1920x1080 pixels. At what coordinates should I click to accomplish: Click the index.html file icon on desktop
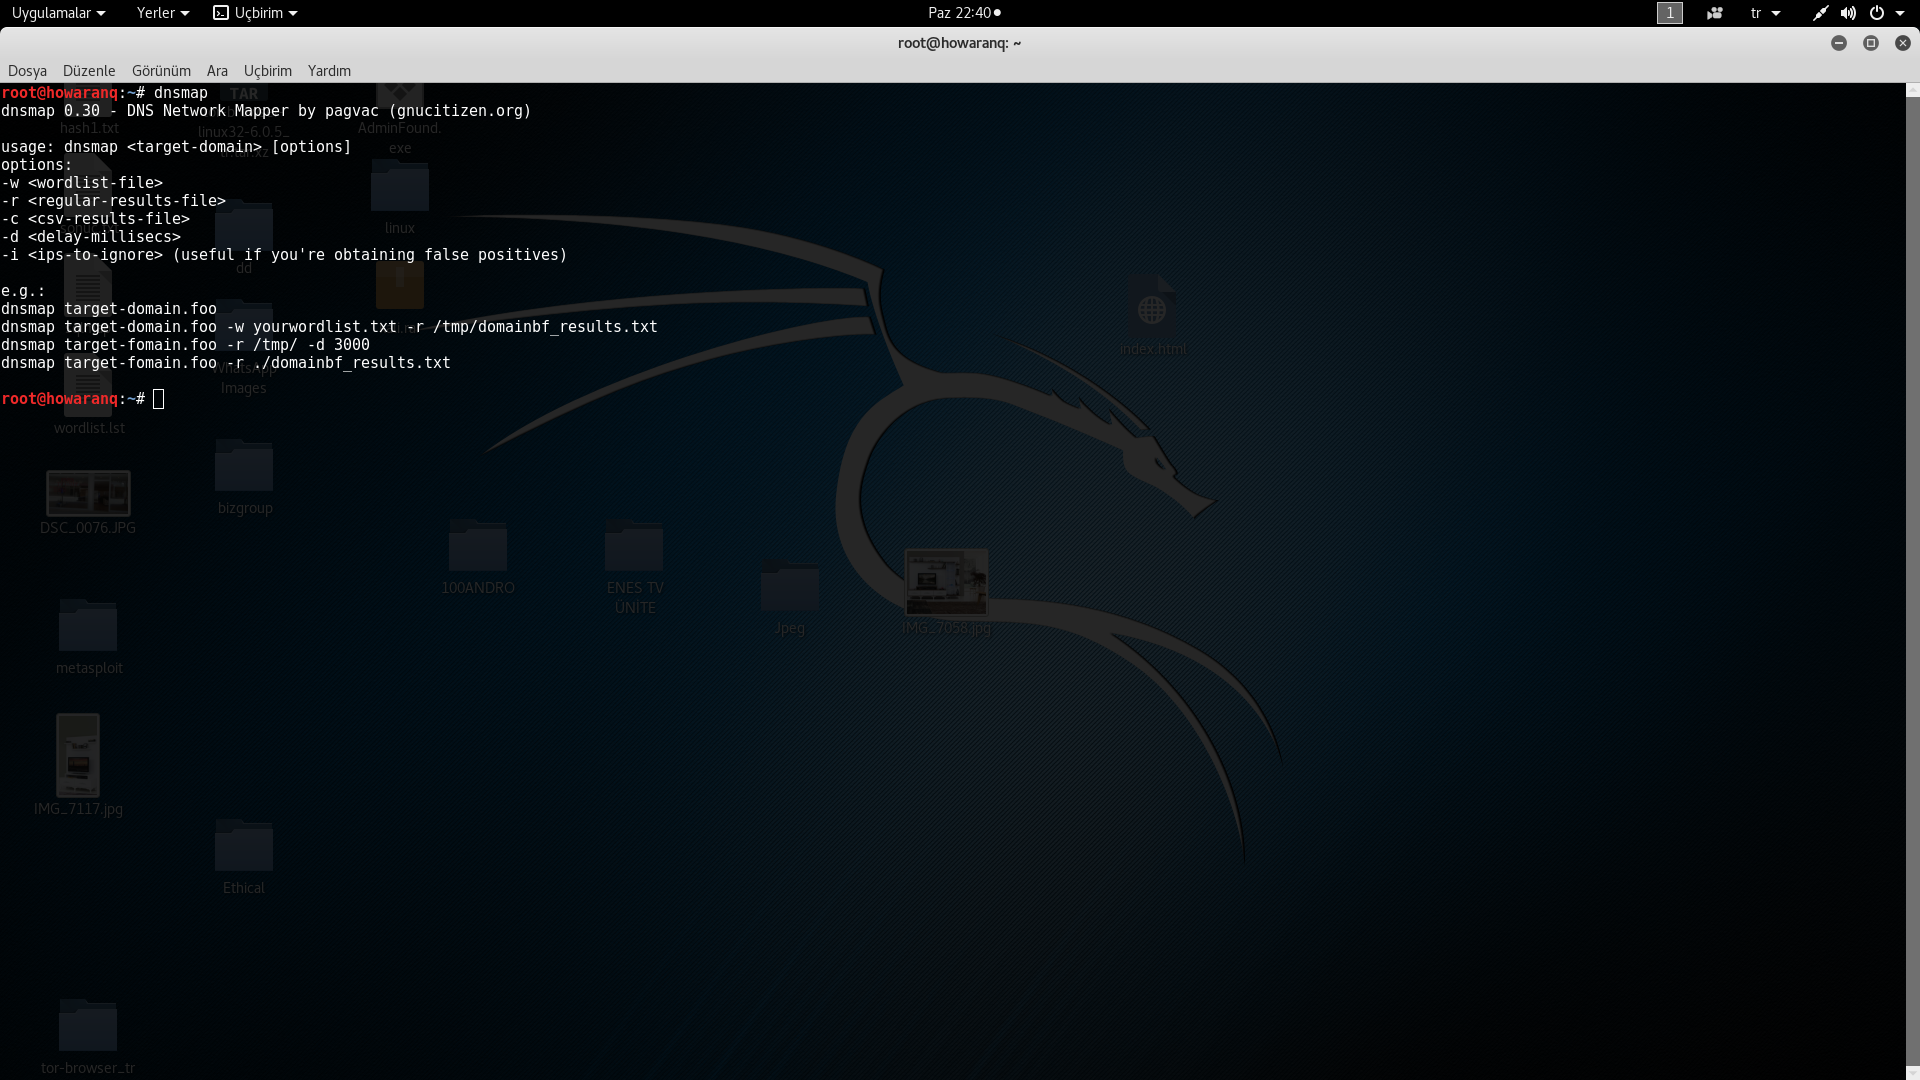point(1152,306)
